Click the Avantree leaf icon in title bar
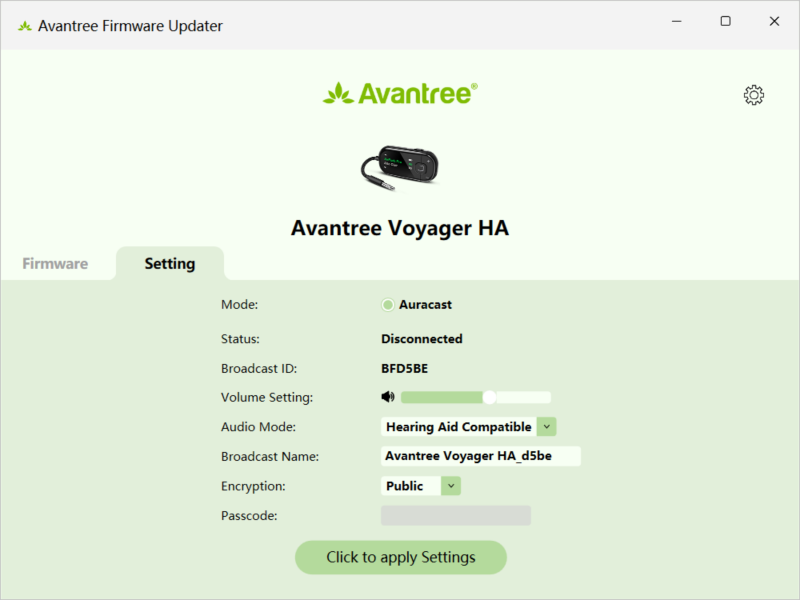The image size is (800, 600). coord(24,26)
